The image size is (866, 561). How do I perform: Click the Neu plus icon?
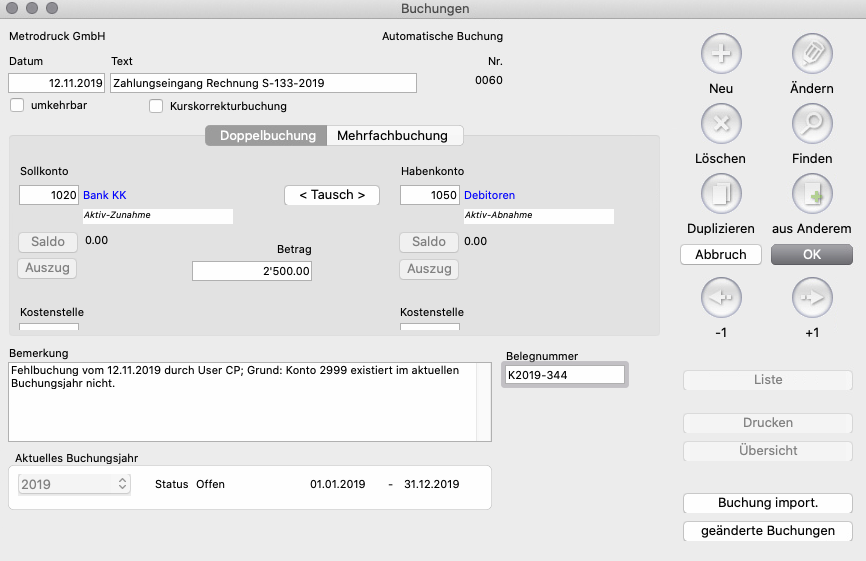(x=721, y=54)
